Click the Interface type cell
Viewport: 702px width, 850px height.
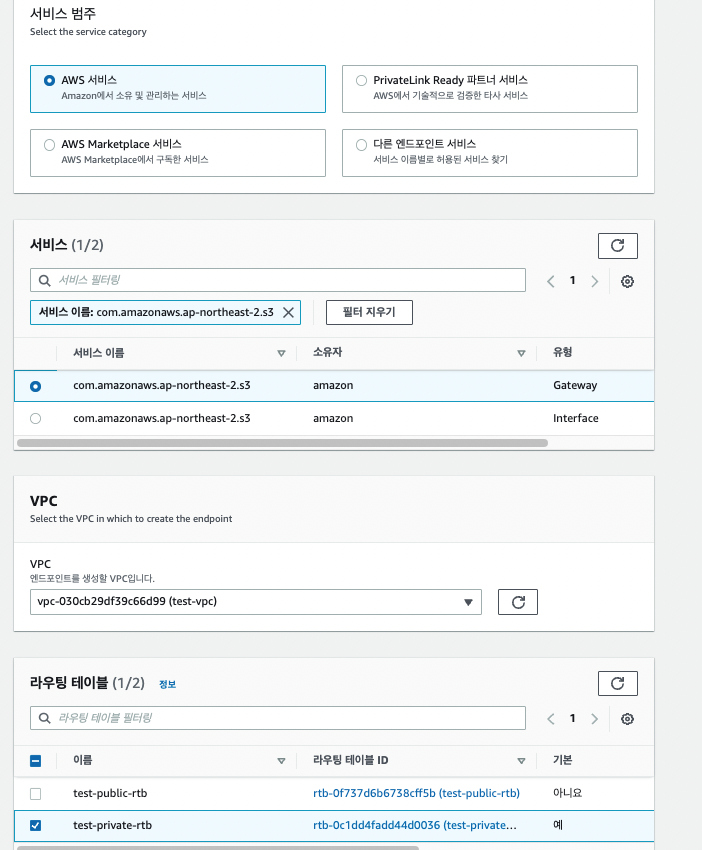click(x=576, y=418)
